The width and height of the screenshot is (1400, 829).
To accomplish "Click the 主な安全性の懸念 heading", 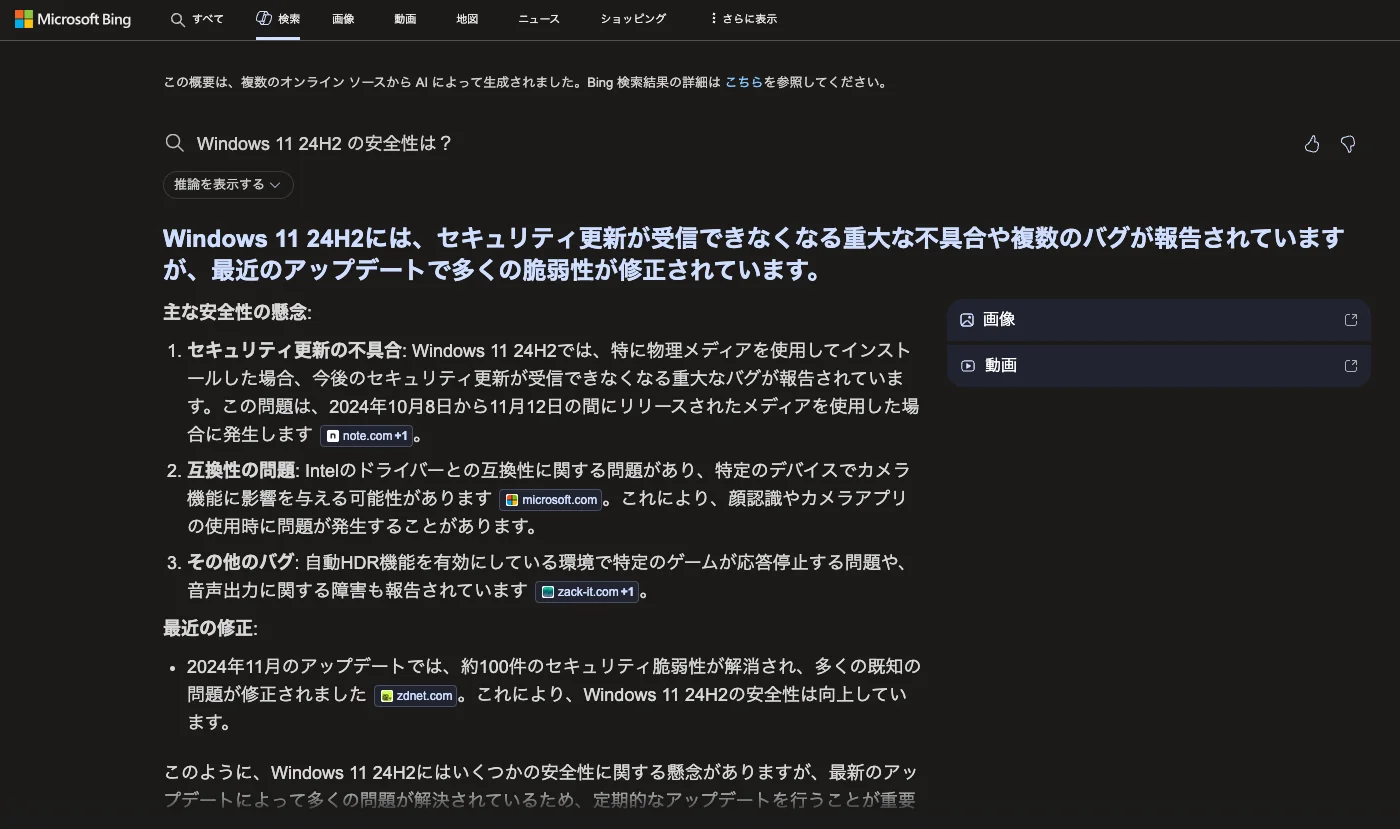I will (236, 312).
